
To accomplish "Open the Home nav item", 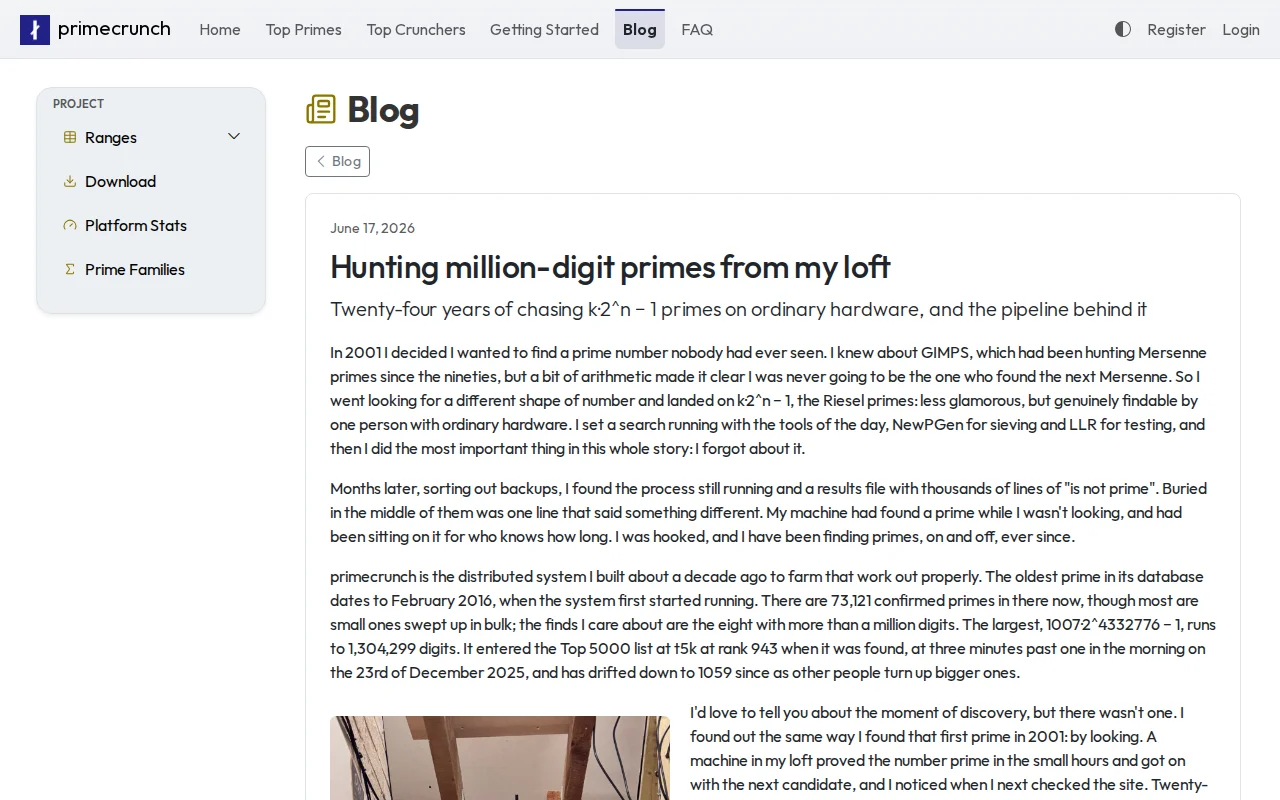I will [220, 30].
